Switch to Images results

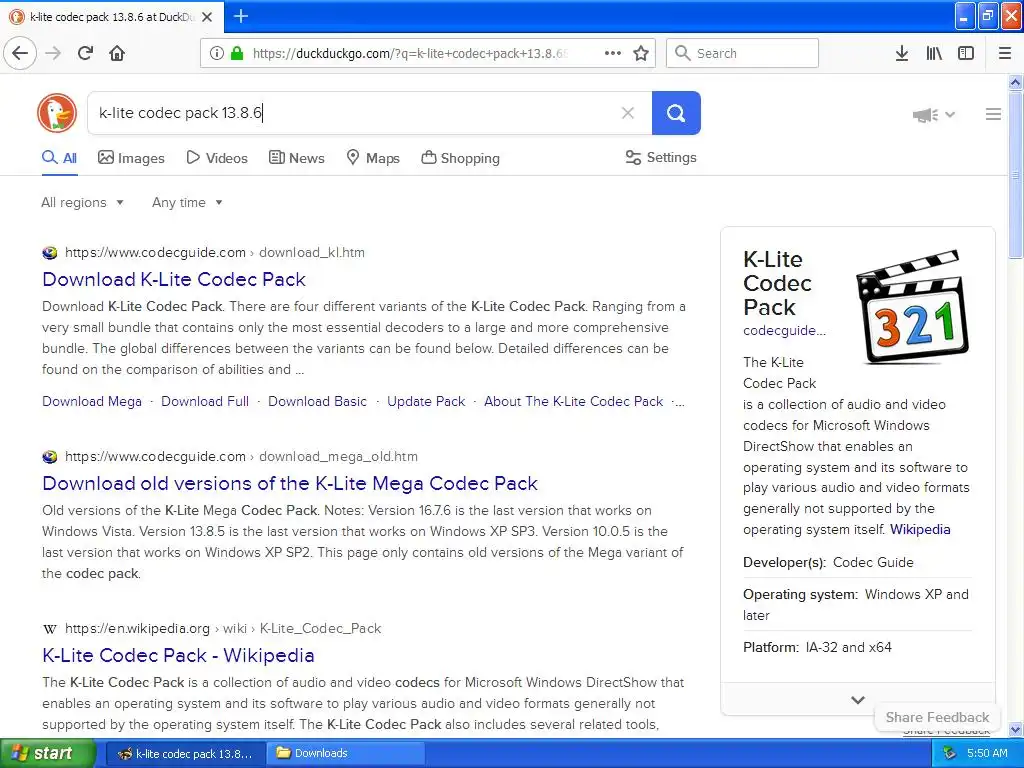point(131,158)
